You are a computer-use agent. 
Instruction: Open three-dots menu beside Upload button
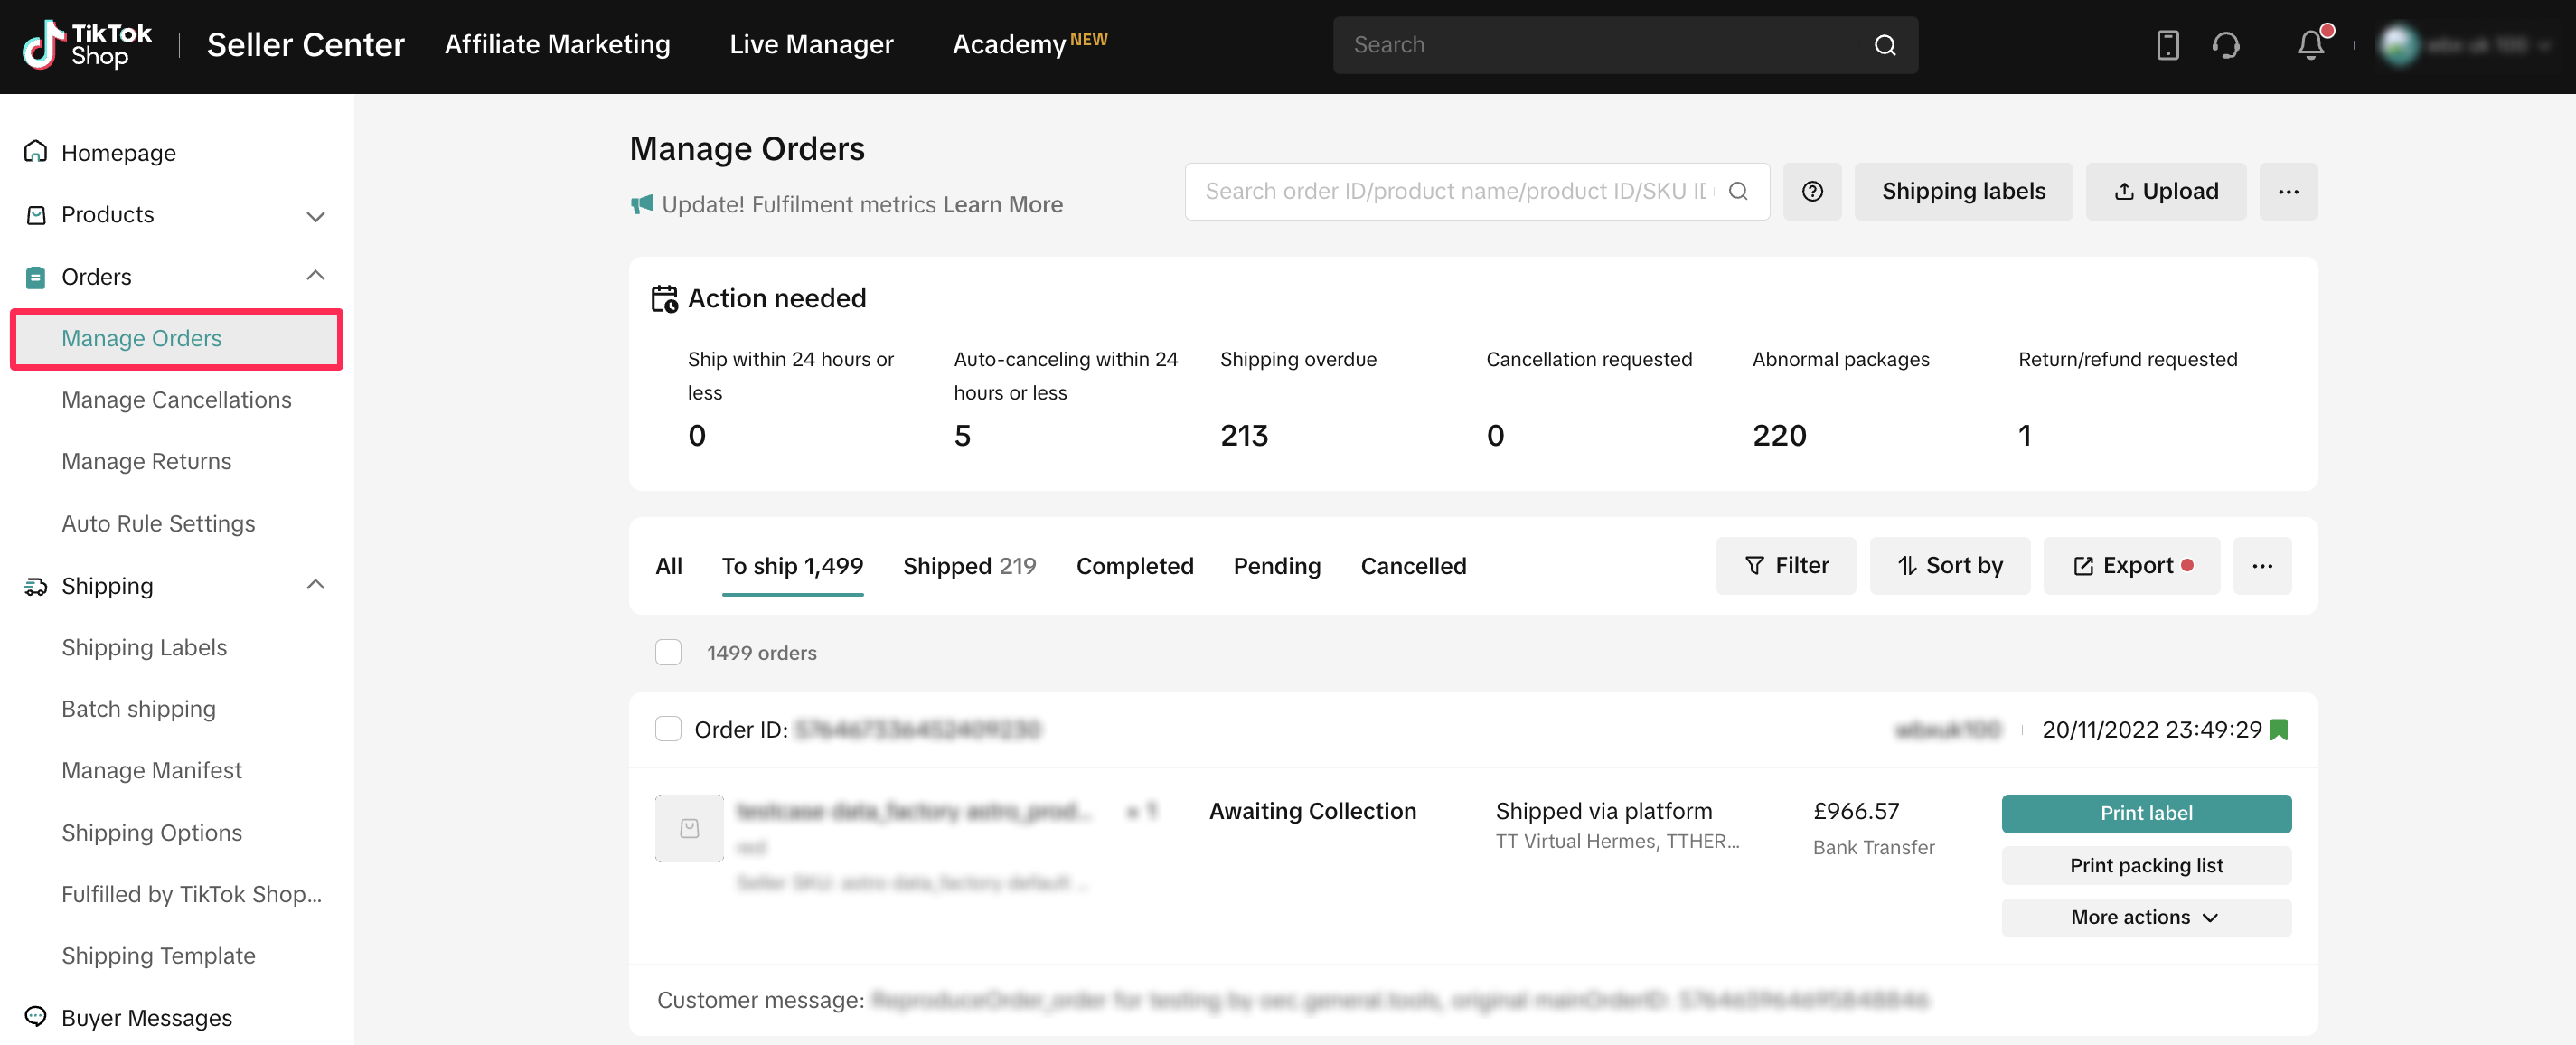pos(2288,191)
